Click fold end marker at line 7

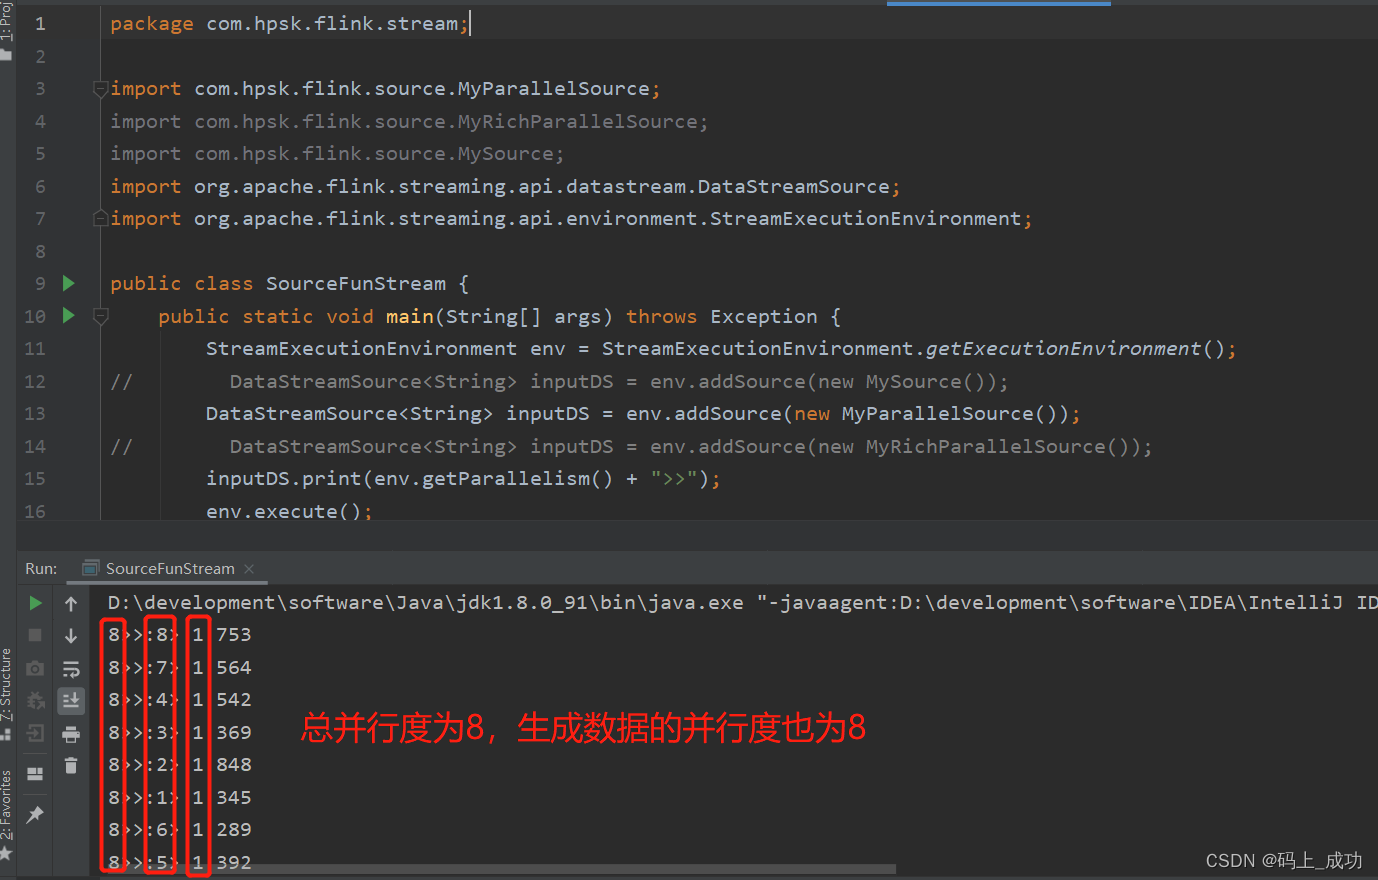click(x=100, y=218)
